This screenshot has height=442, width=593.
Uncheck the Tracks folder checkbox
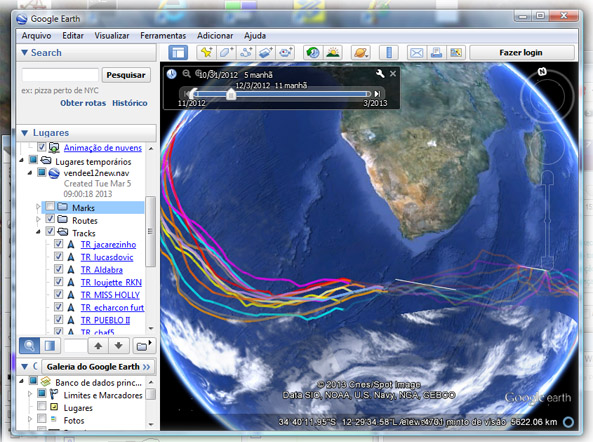50,231
